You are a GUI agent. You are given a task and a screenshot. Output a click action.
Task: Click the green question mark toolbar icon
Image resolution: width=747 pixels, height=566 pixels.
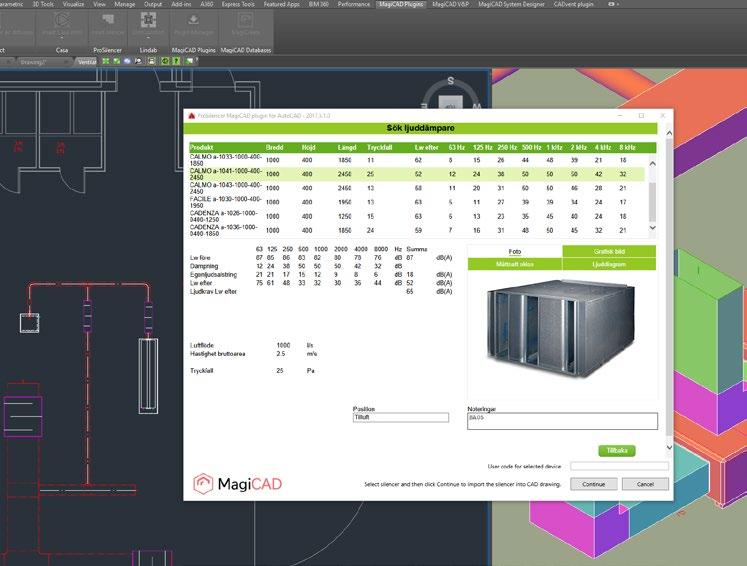tap(176, 61)
